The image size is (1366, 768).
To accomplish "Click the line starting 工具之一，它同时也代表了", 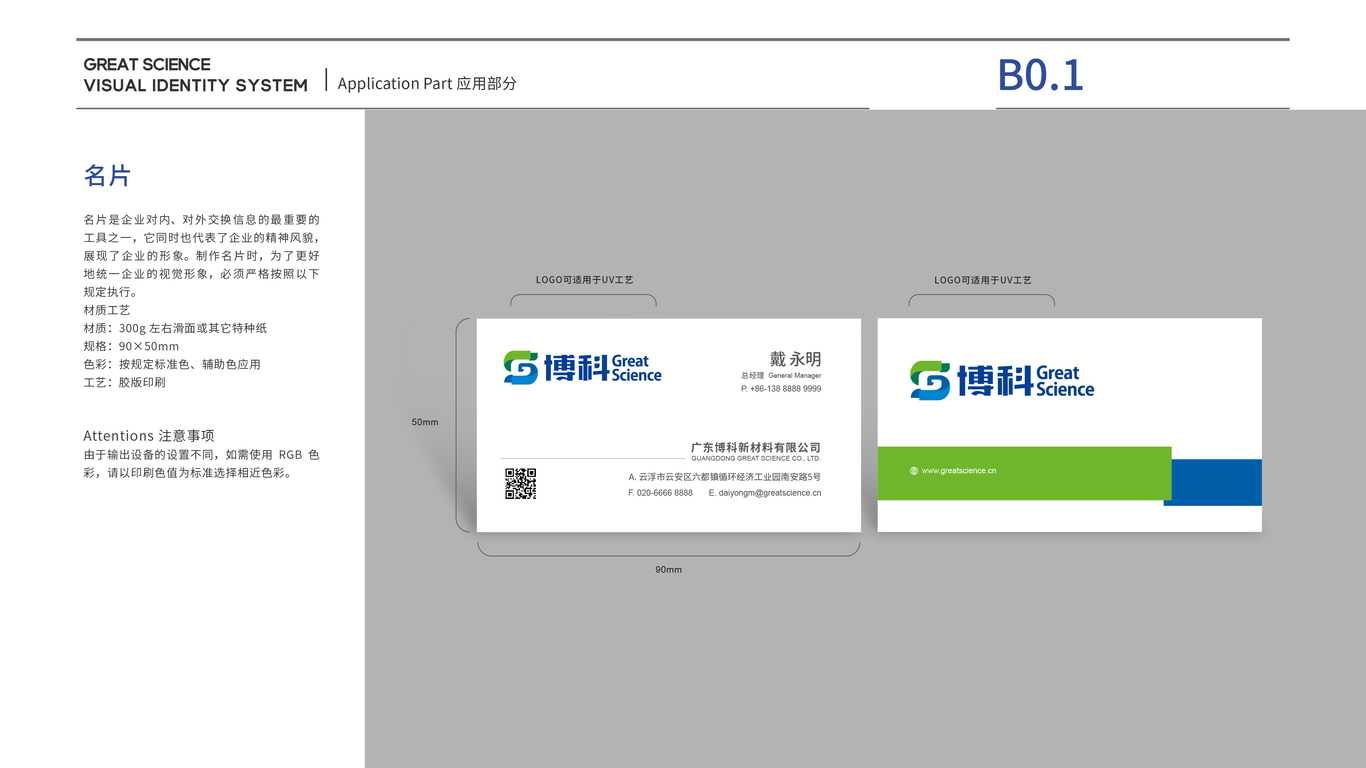I will (x=202, y=238).
